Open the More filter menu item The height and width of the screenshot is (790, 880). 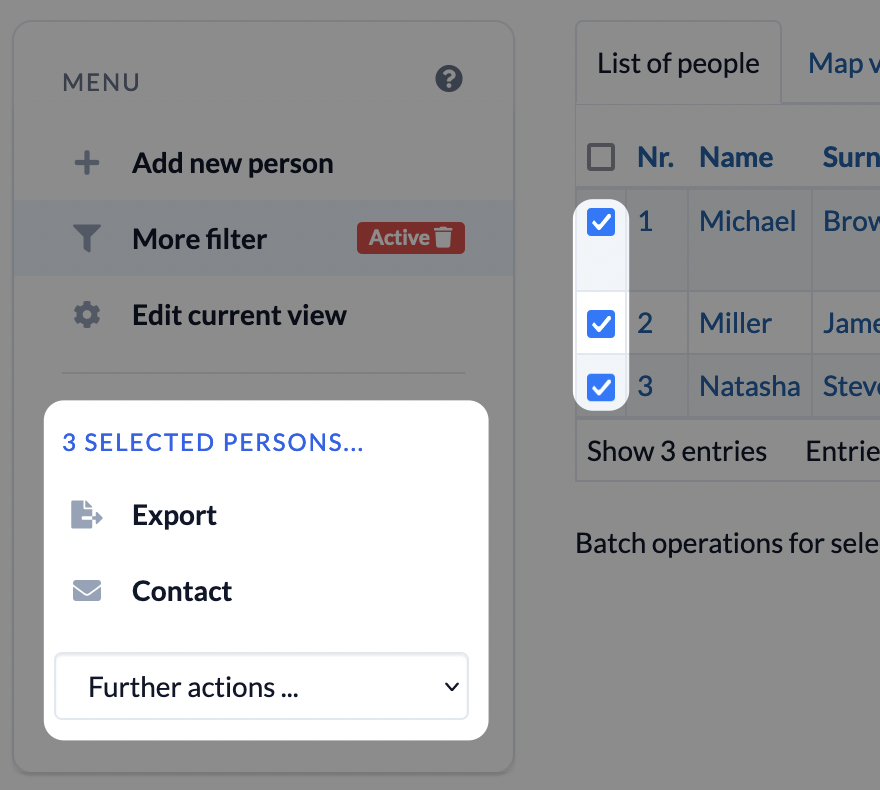point(199,238)
